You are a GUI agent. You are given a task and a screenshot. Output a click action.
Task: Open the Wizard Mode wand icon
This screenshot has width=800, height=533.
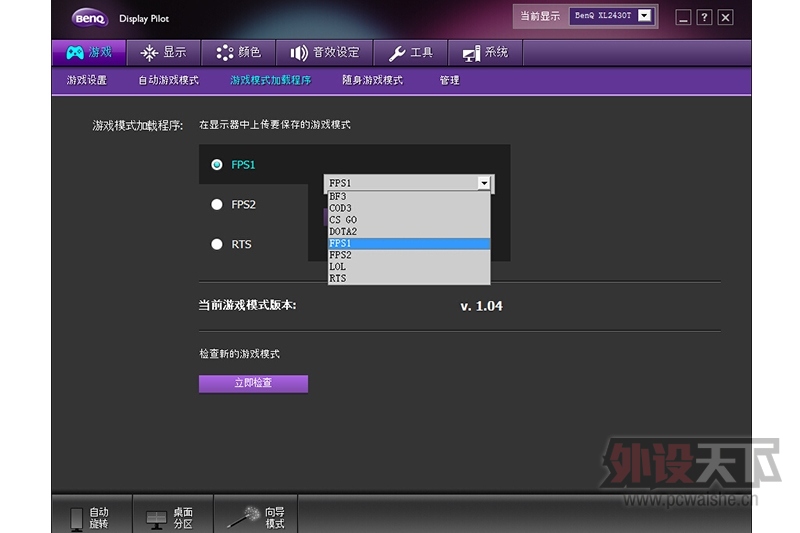[243, 517]
